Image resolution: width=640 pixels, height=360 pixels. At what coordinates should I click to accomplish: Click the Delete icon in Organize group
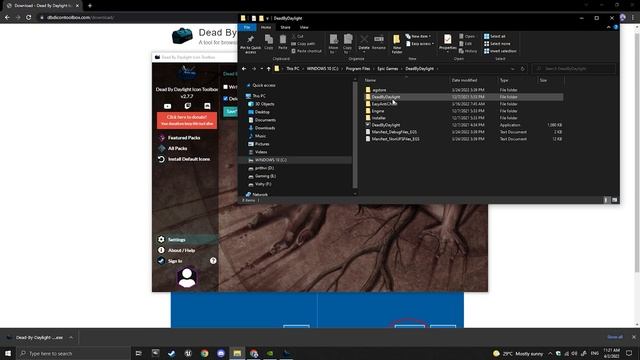coord(364,43)
